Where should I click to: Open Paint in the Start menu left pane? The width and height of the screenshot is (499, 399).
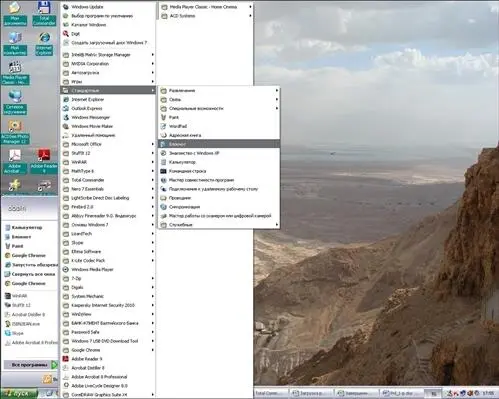30,246
